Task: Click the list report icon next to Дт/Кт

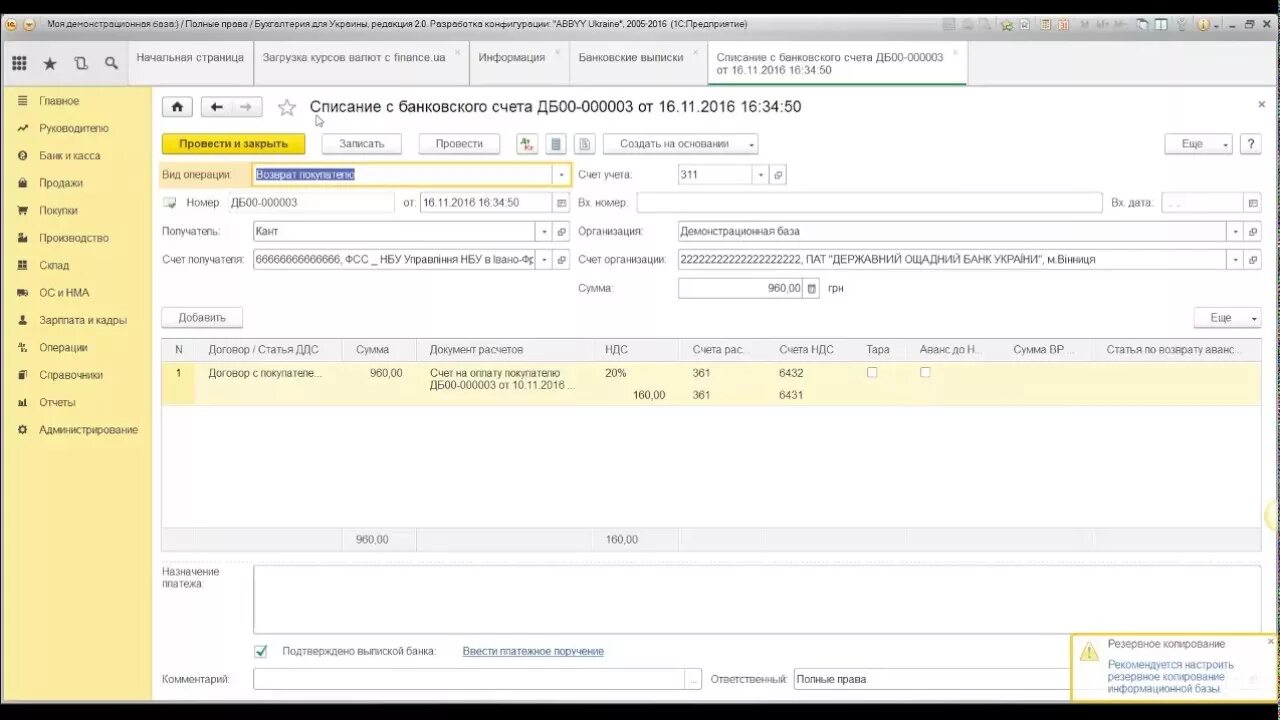Action: (x=557, y=144)
